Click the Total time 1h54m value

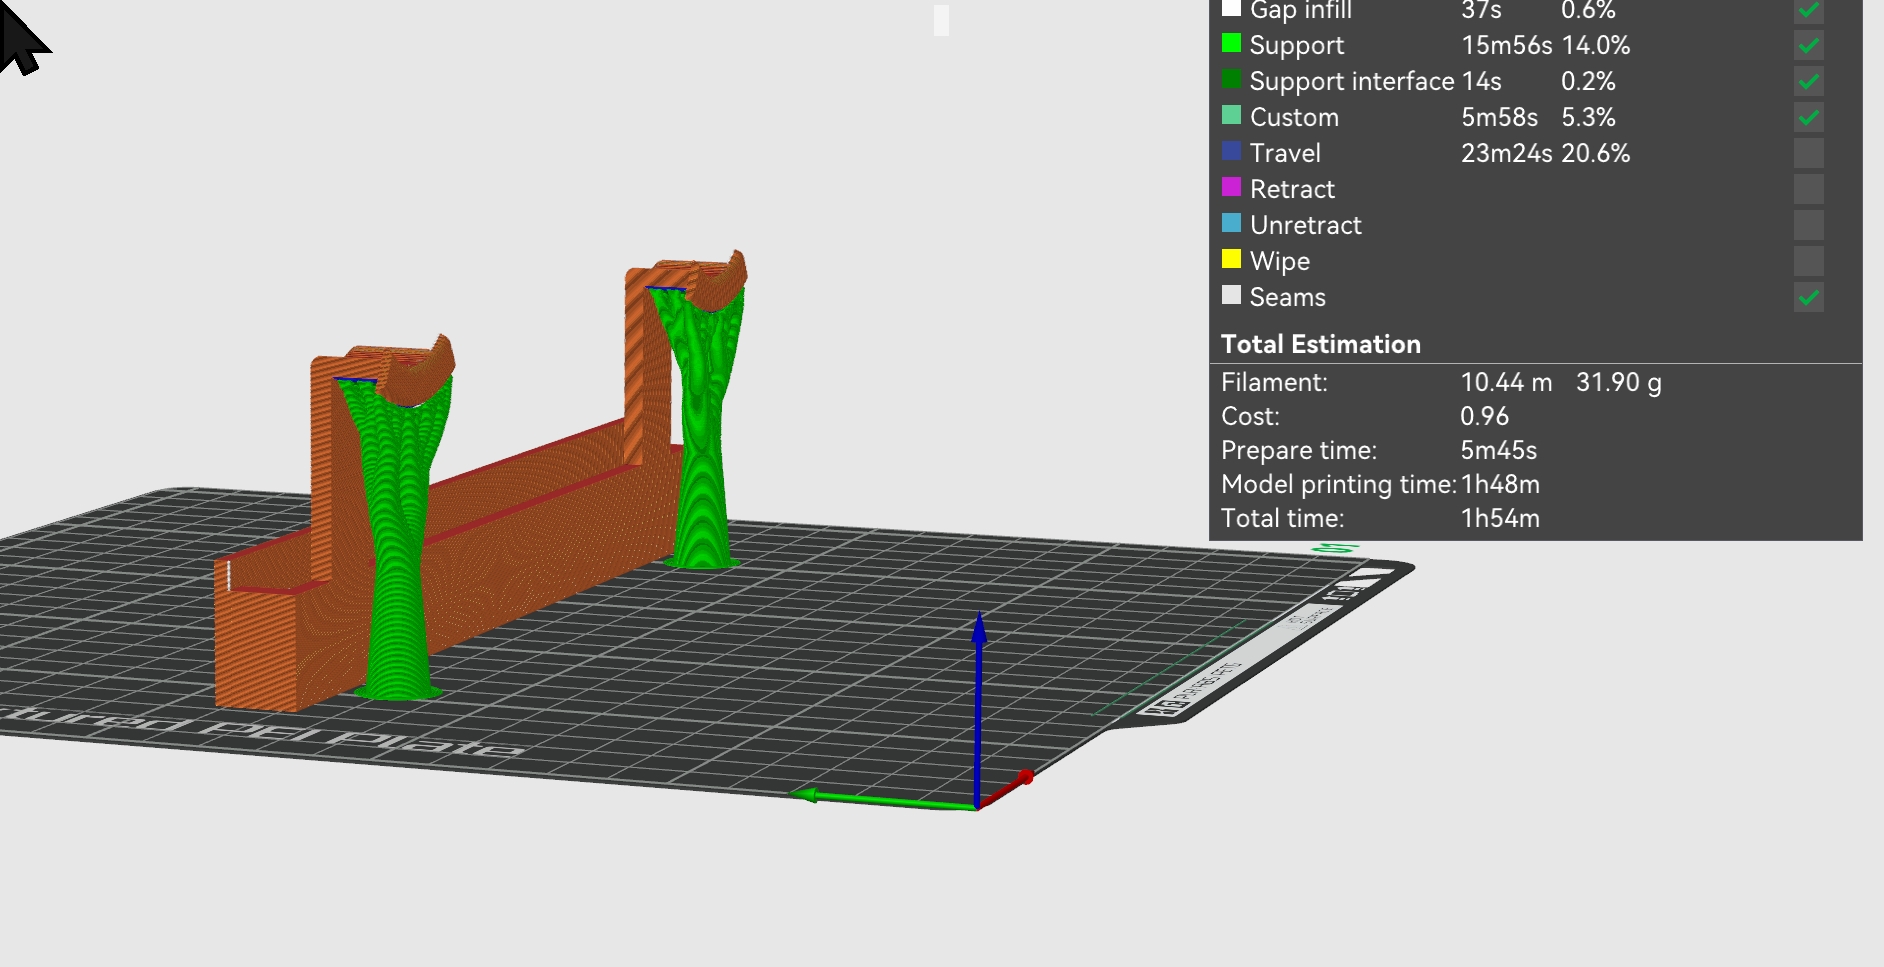click(1500, 518)
